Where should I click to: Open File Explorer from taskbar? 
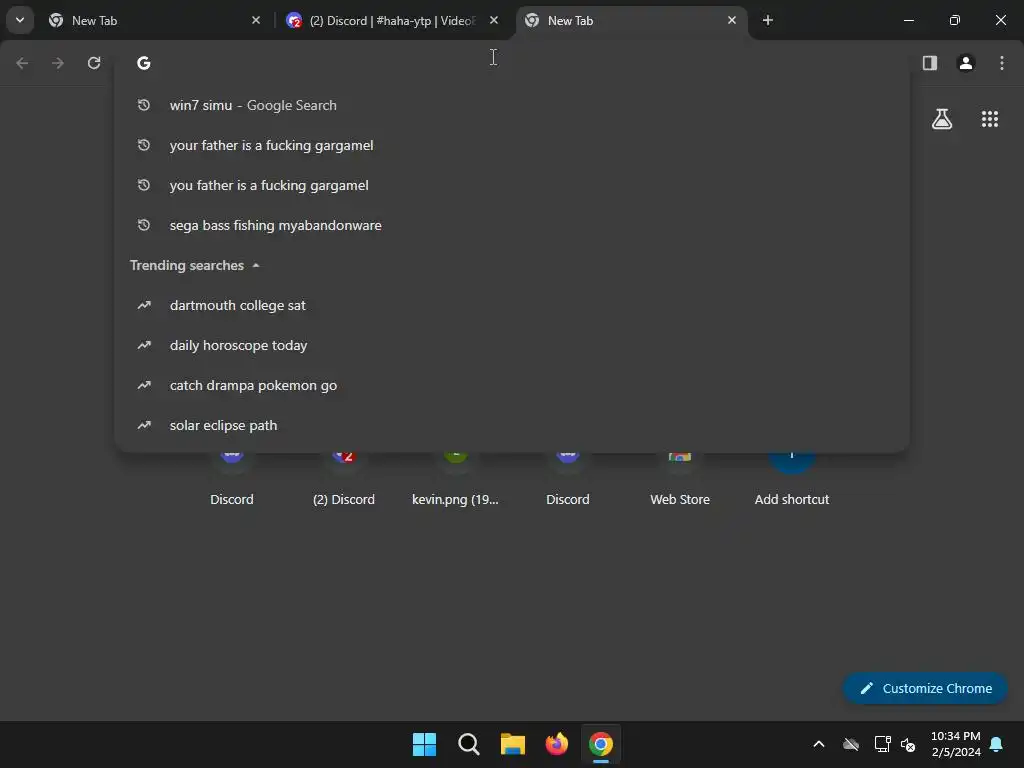click(x=513, y=744)
